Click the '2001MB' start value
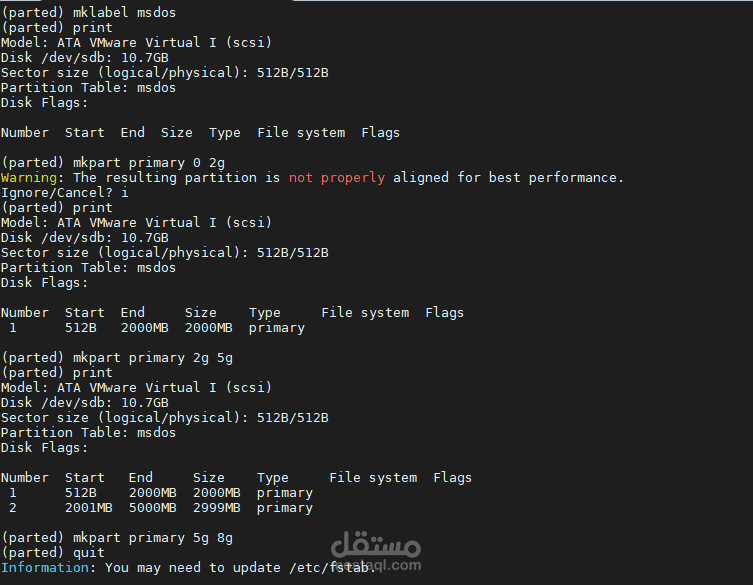753x585 pixels. click(88, 507)
